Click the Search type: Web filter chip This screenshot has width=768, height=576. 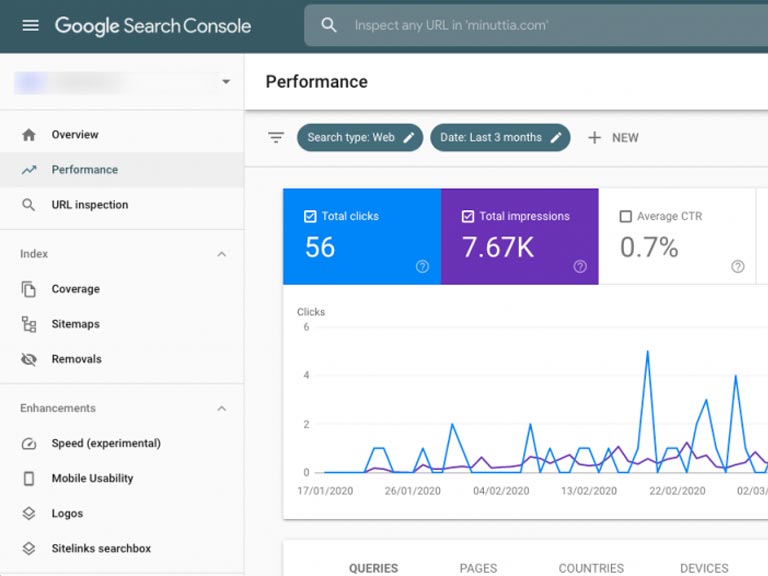(360, 138)
